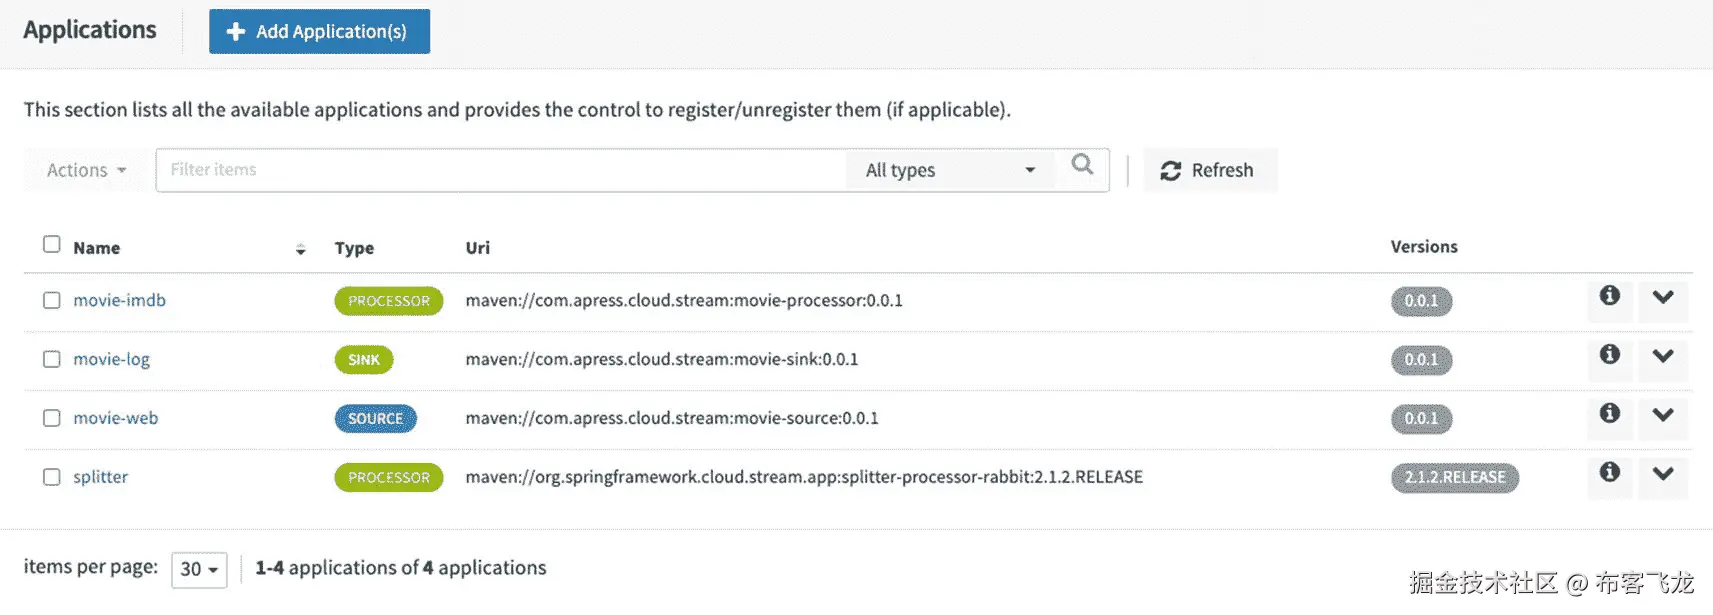Show info for movie-log application
Image resolution: width=1713 pixels, height=615 pixels.
[1609, 355]
